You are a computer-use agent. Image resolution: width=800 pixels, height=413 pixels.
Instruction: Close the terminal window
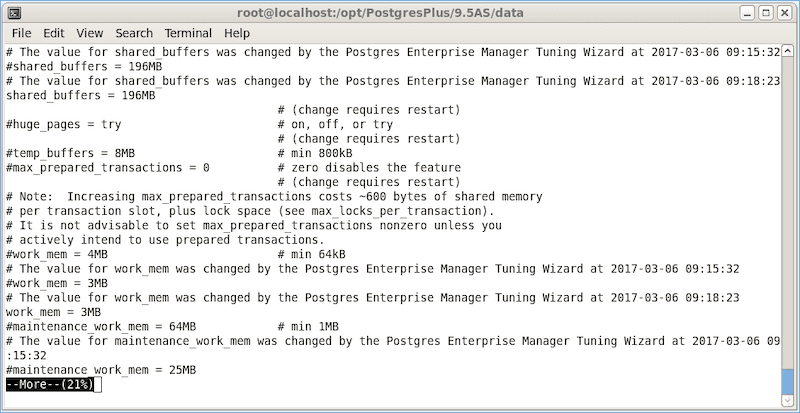pos(785,12)
